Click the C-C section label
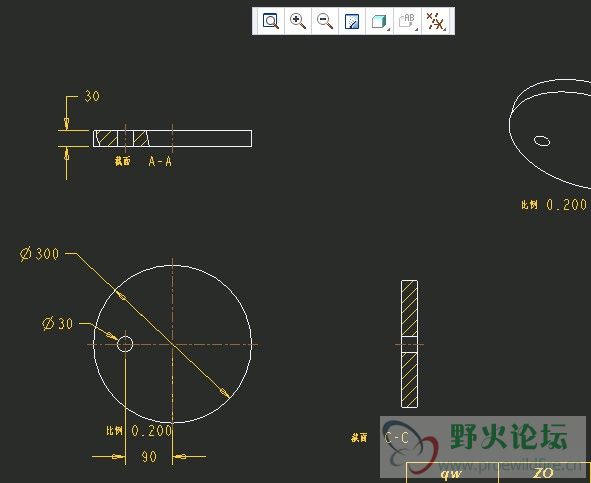The height and width of the screenshot is (483, 591). point(397,438)
